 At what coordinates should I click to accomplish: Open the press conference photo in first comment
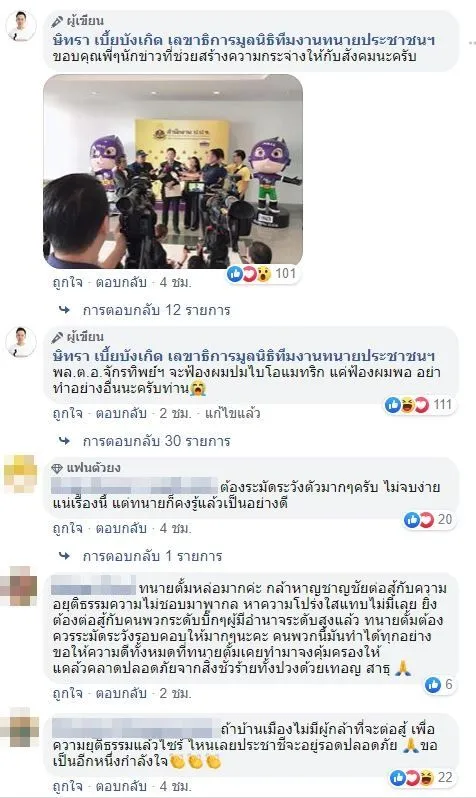(173, 171)
